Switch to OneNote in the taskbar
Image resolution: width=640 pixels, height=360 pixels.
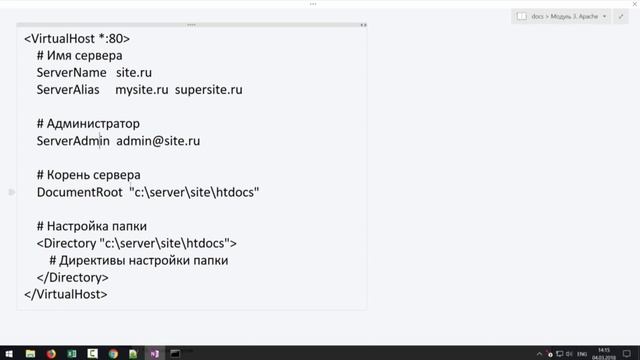point(154,353)
